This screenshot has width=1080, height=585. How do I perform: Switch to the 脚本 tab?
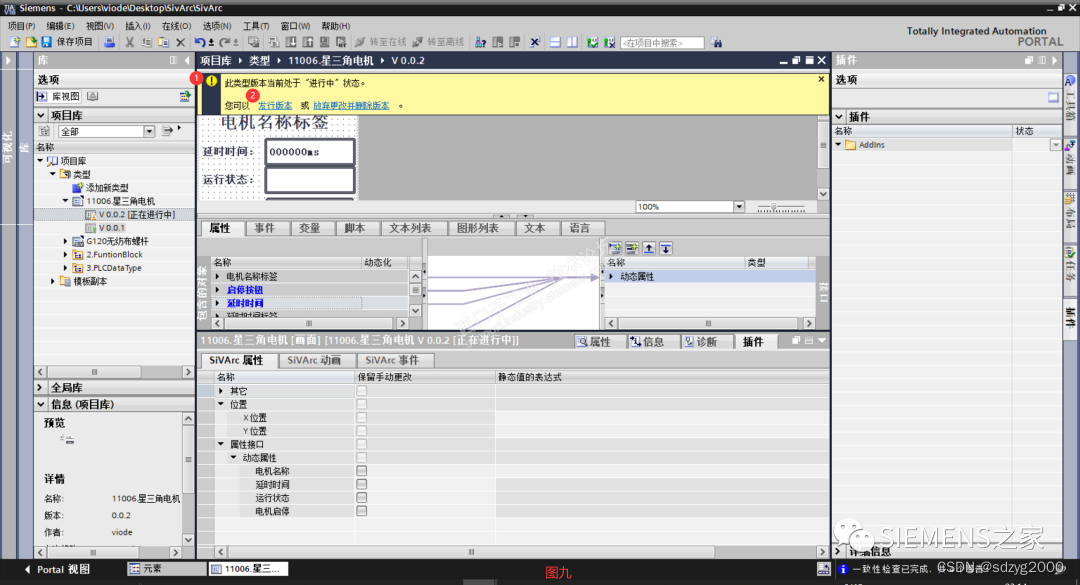(355, 228)
